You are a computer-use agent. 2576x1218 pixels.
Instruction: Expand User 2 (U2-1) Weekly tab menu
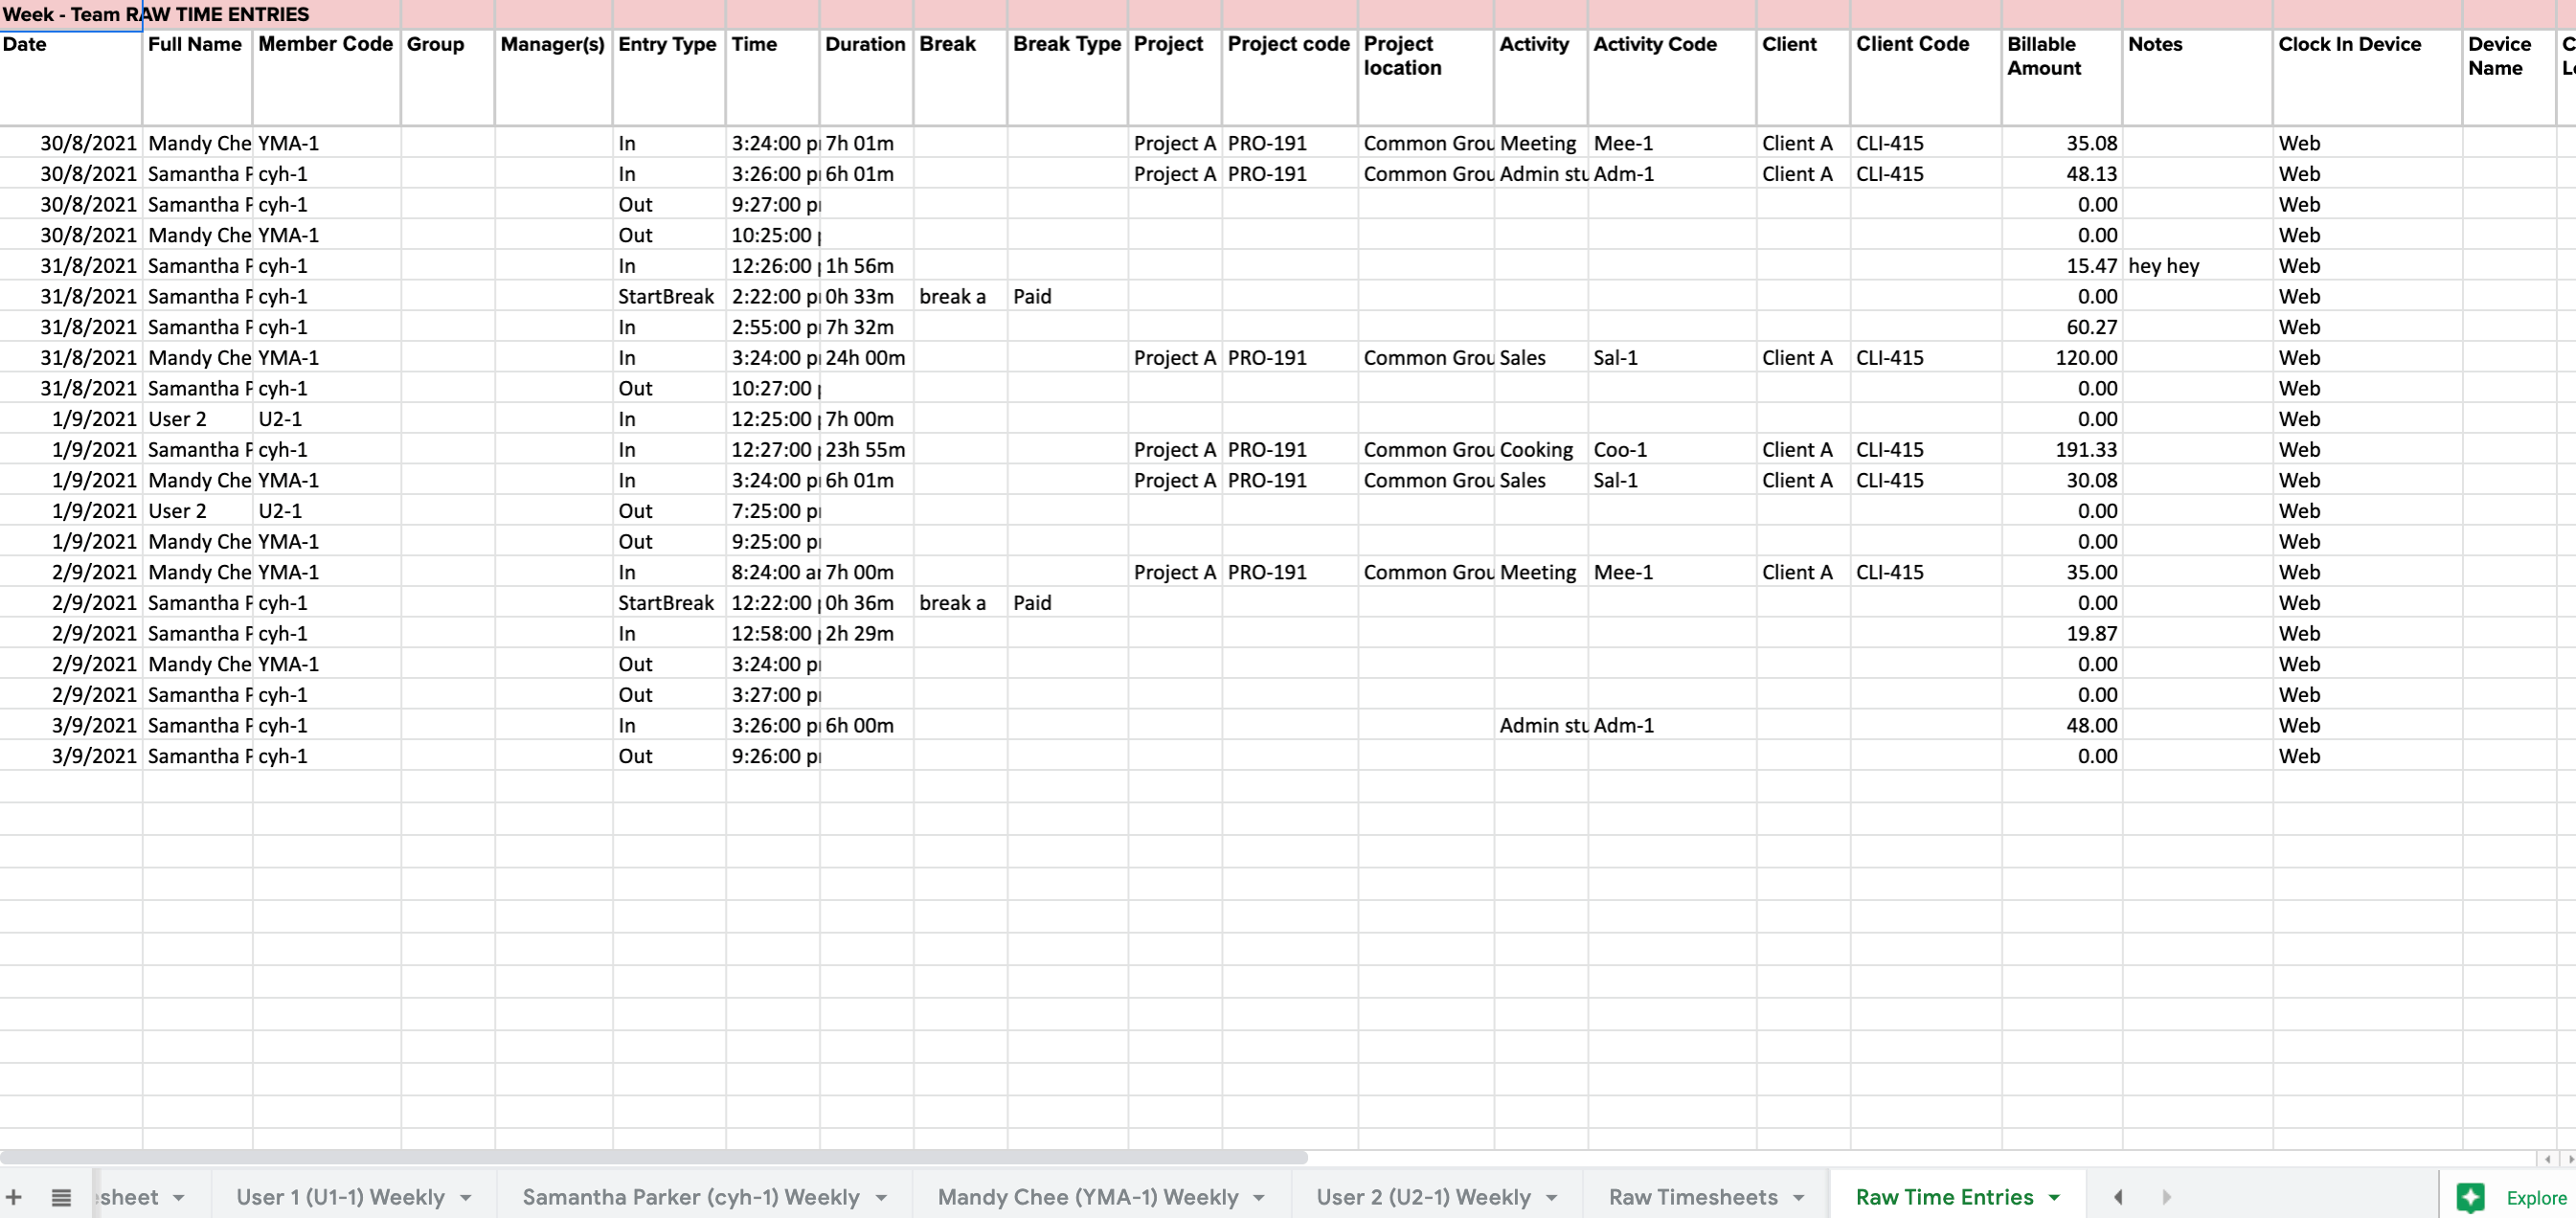[x=1551, y=1197]
